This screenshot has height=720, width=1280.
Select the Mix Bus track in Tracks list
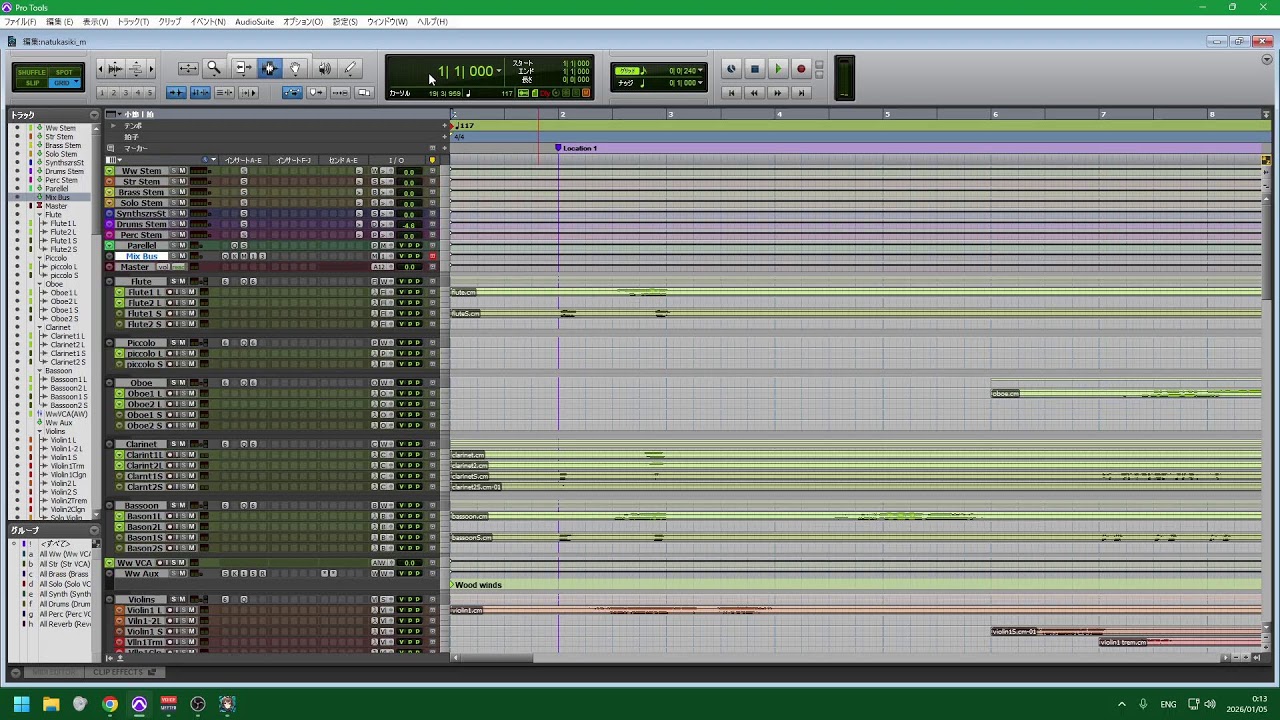(x=57, y=197)
